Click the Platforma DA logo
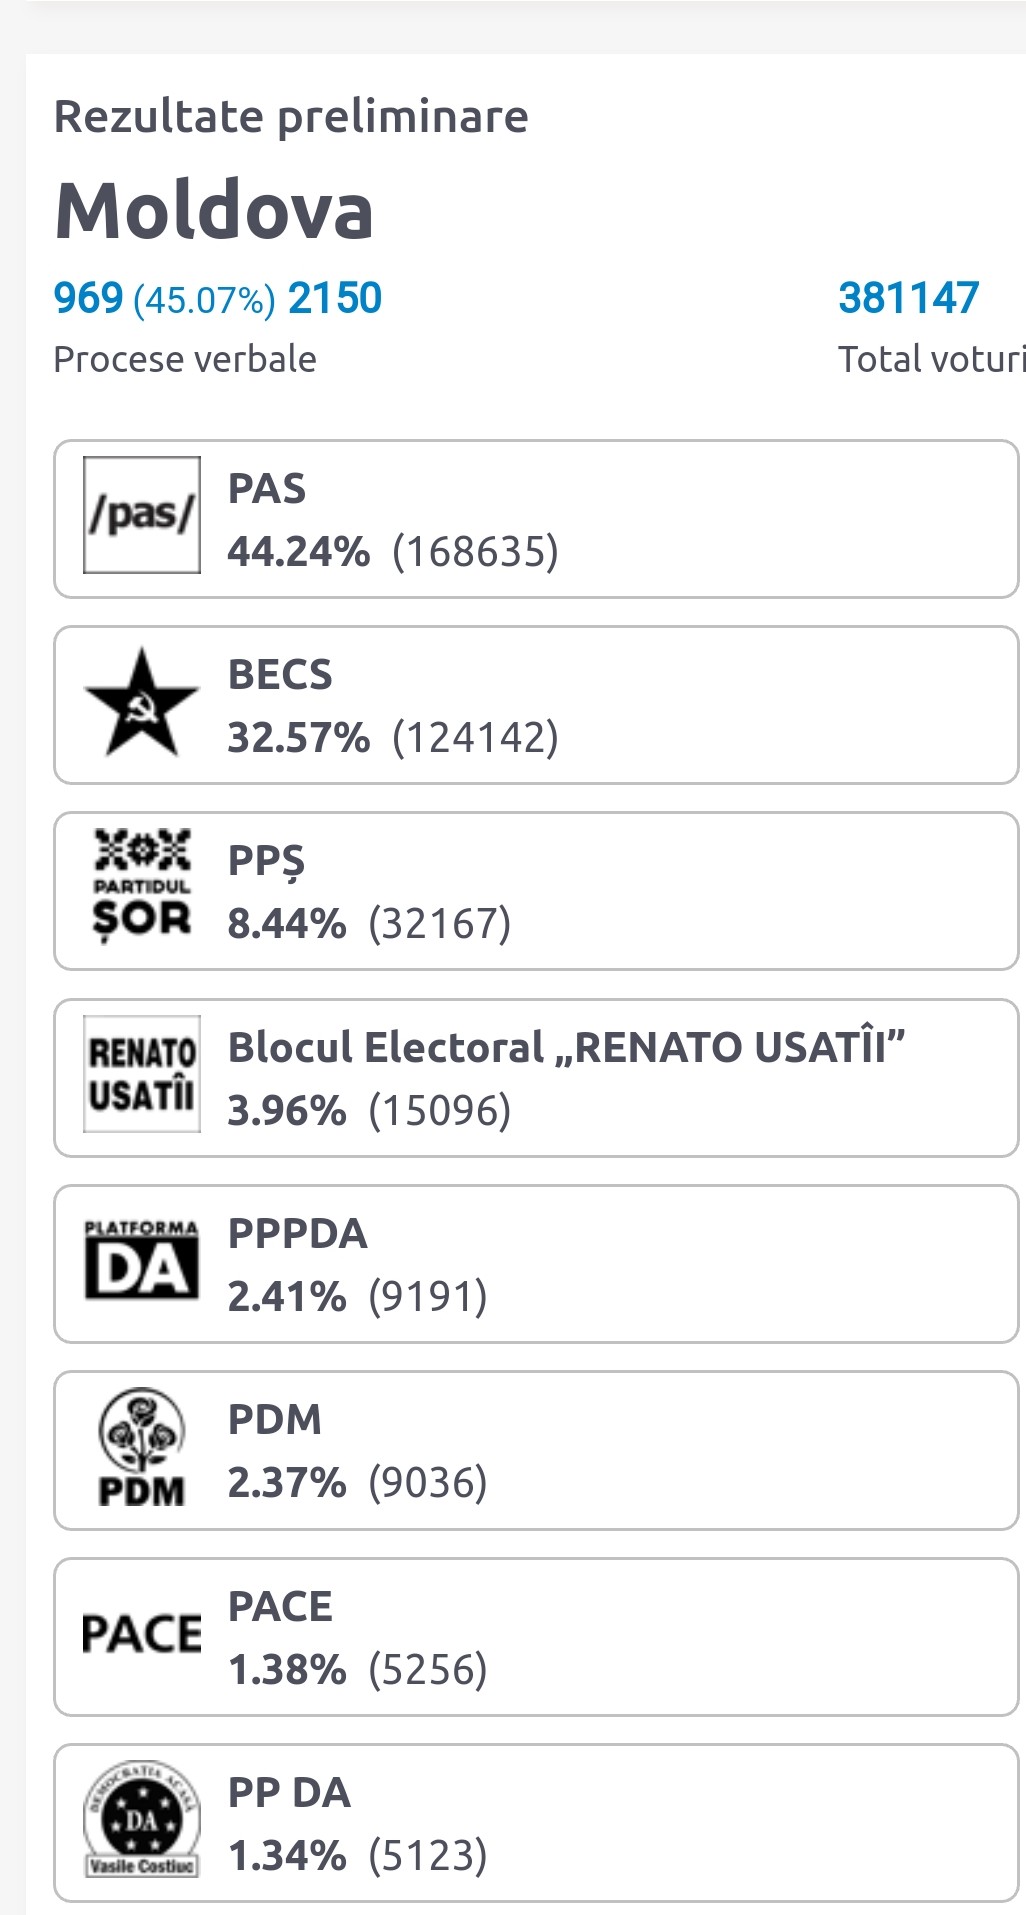This screenshot has height=1915, width=1026. pyautogui.click(x=141, y=1259)
